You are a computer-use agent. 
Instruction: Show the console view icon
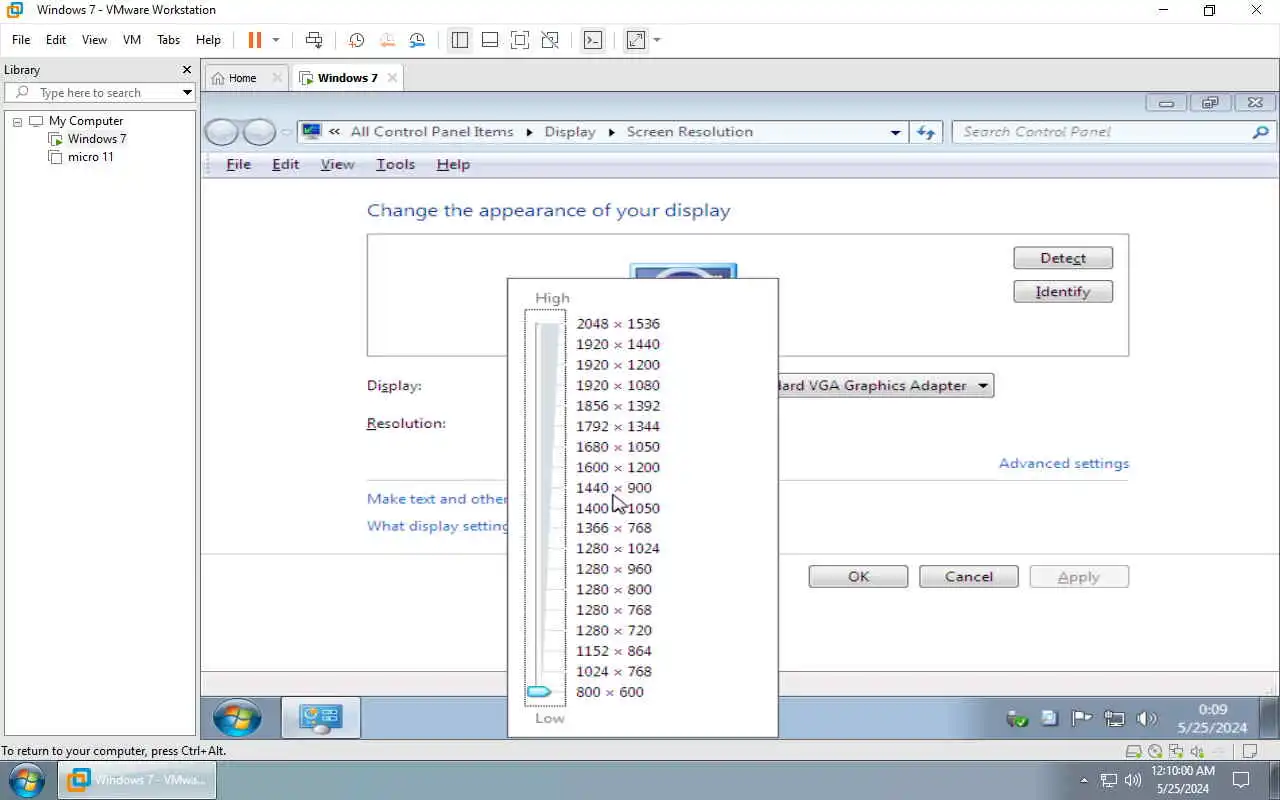coord(593,40)
